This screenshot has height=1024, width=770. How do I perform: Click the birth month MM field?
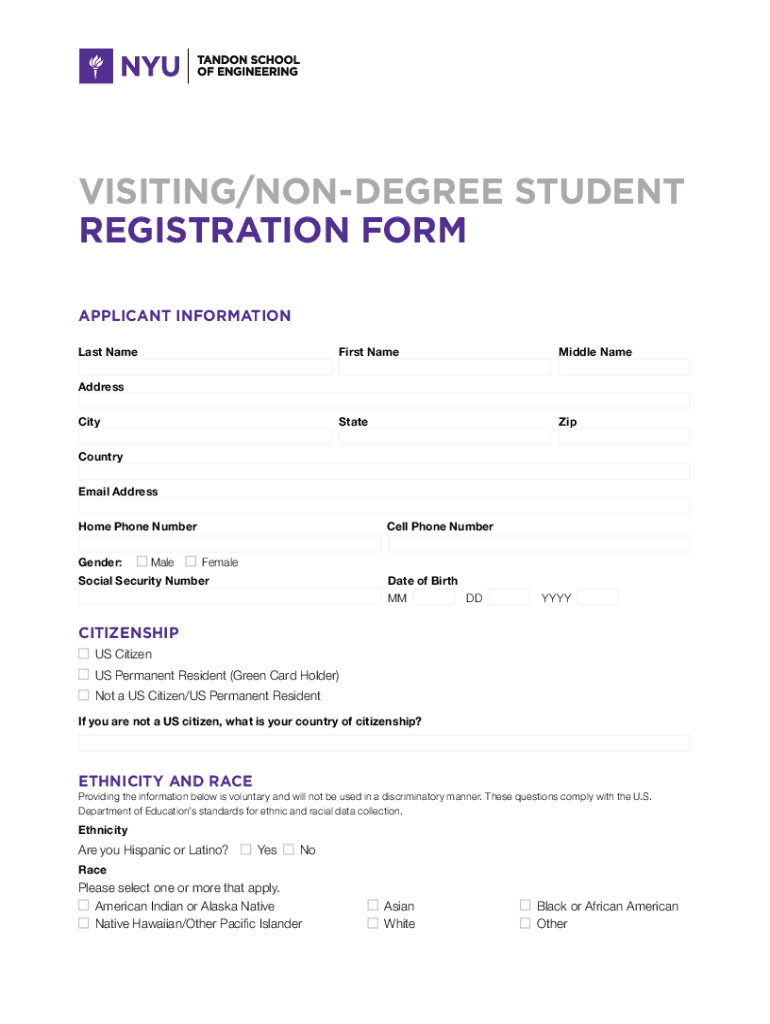(433, 598)
